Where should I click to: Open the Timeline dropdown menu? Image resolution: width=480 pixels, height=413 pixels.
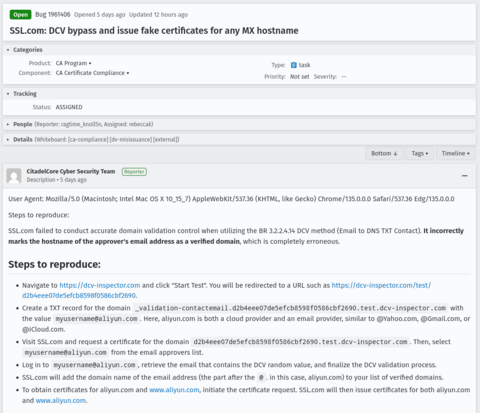pyautogui.click(x=456, y=153)
